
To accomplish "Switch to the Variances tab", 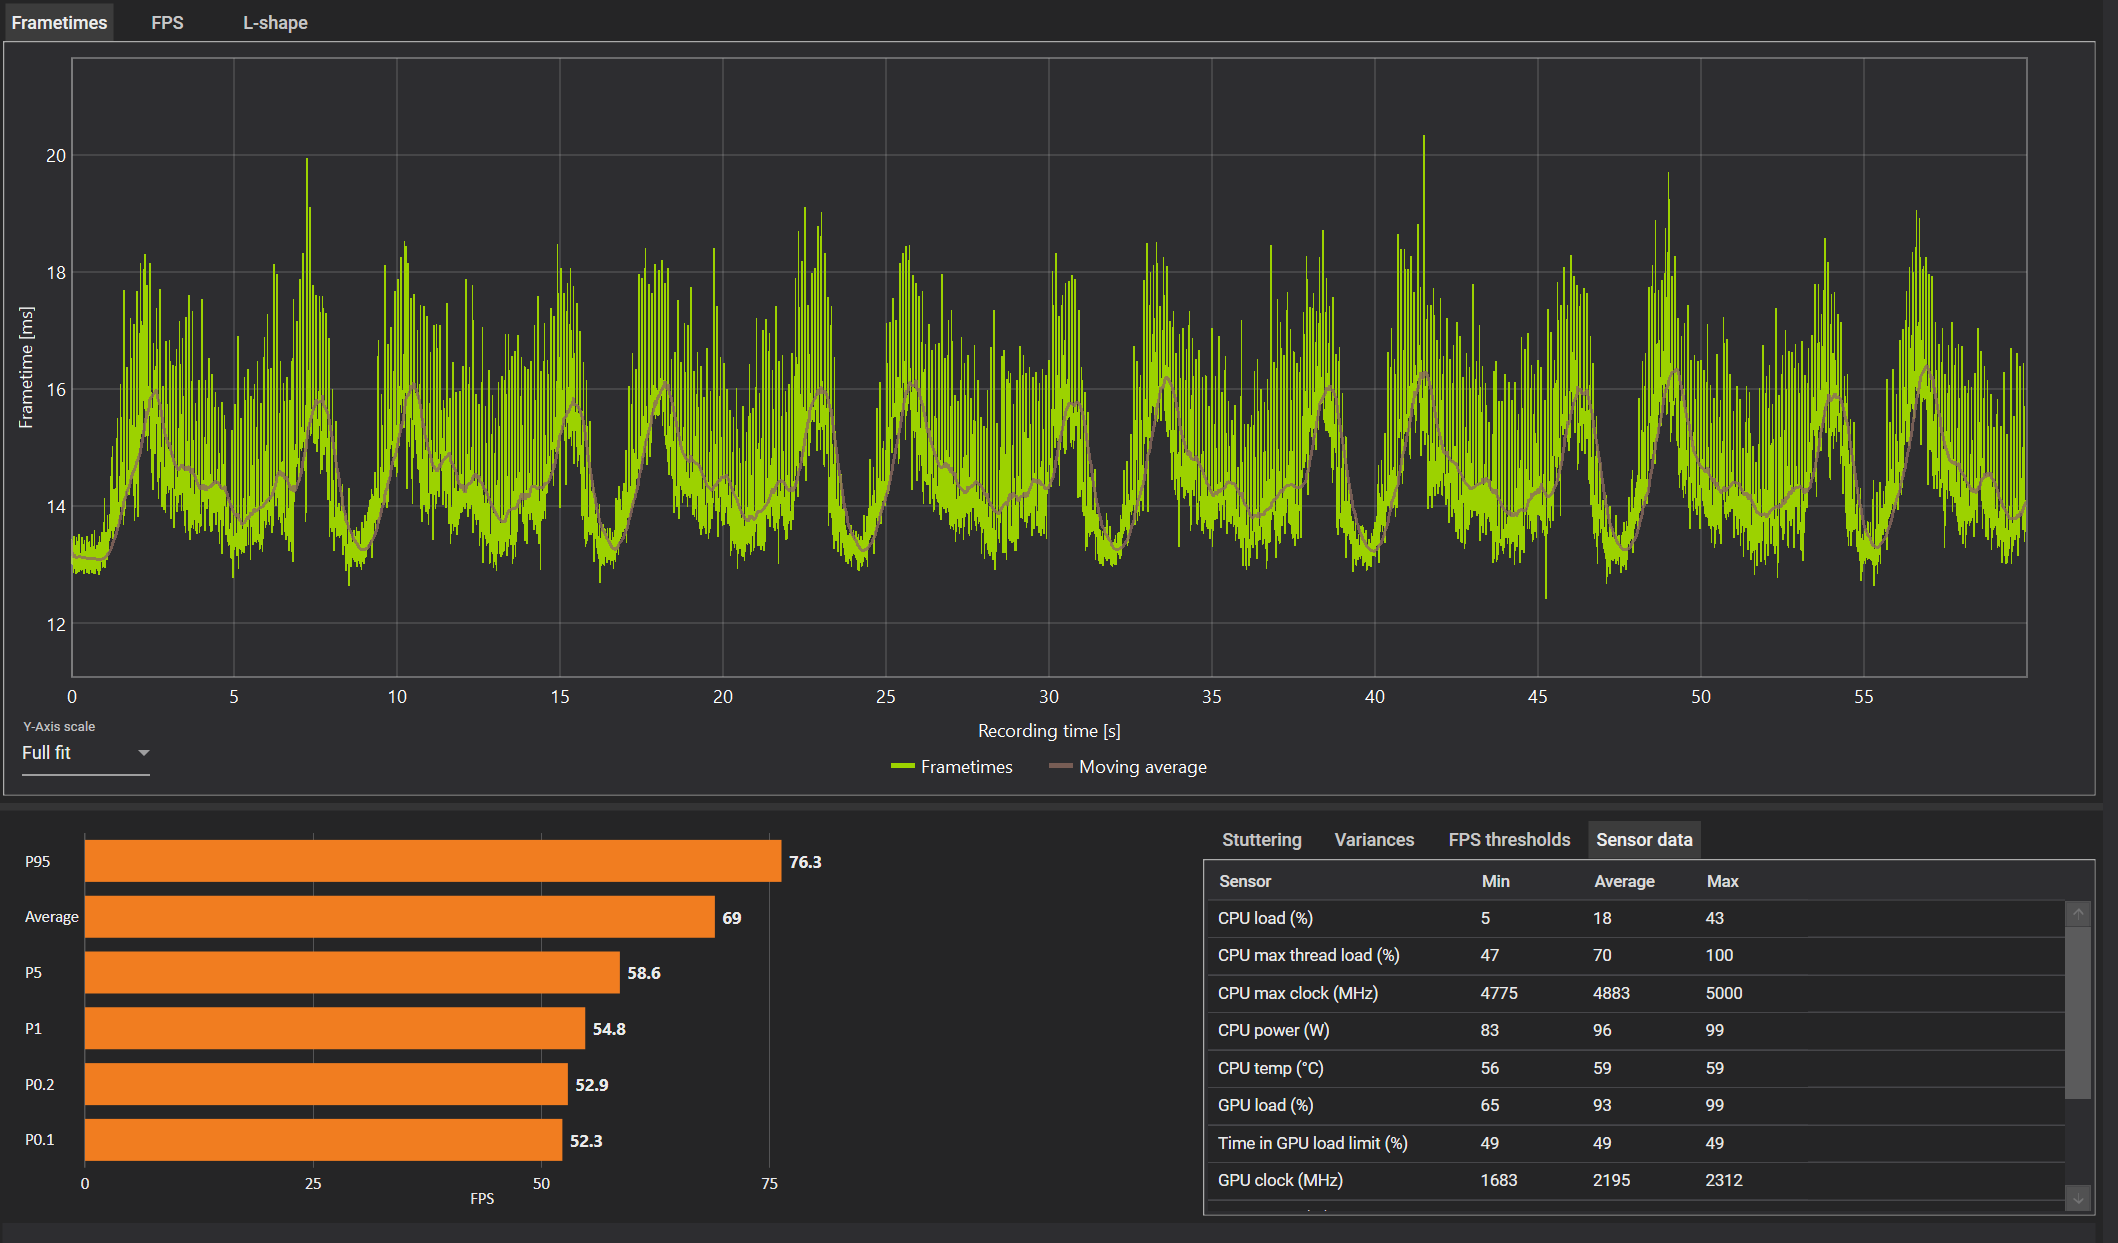I will (x=1373, y=840).
